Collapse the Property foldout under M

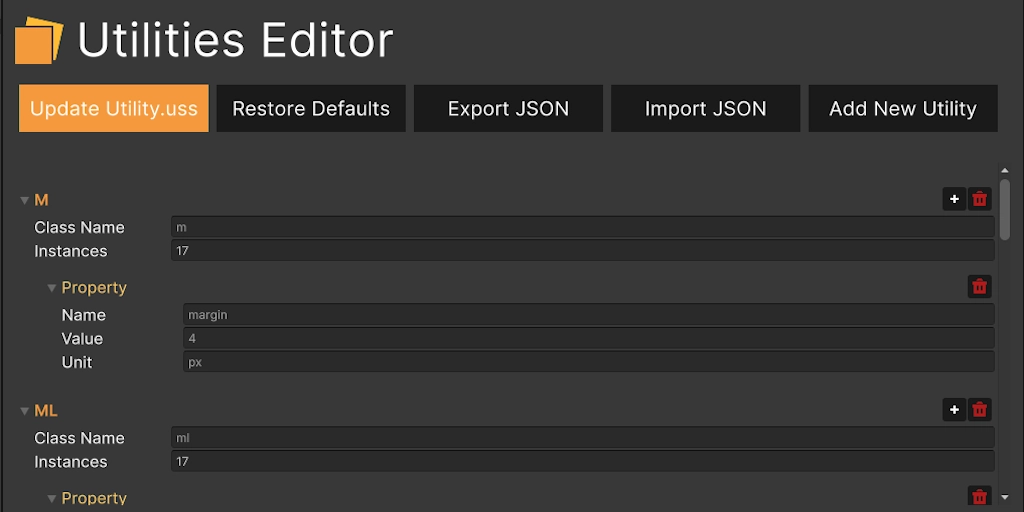(x=52, y=288)
